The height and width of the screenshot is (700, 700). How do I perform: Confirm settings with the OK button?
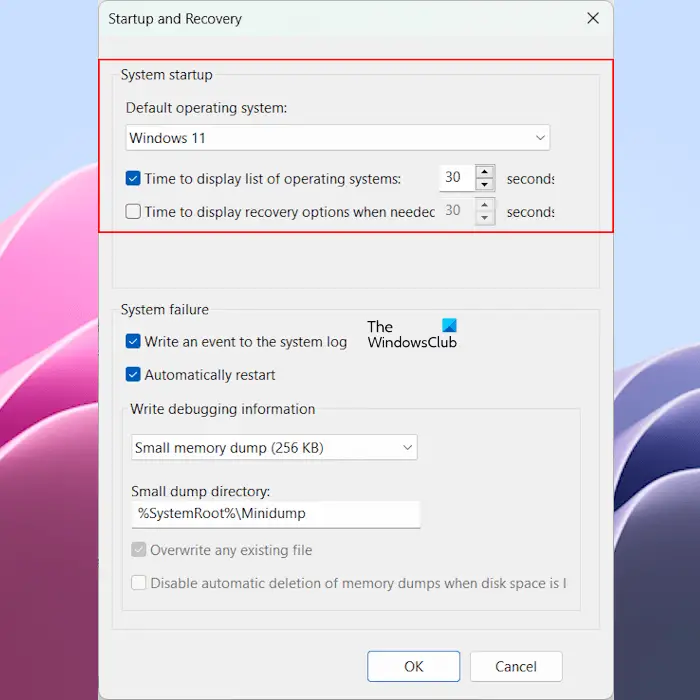pyautogui.click(x=413, y=666)
